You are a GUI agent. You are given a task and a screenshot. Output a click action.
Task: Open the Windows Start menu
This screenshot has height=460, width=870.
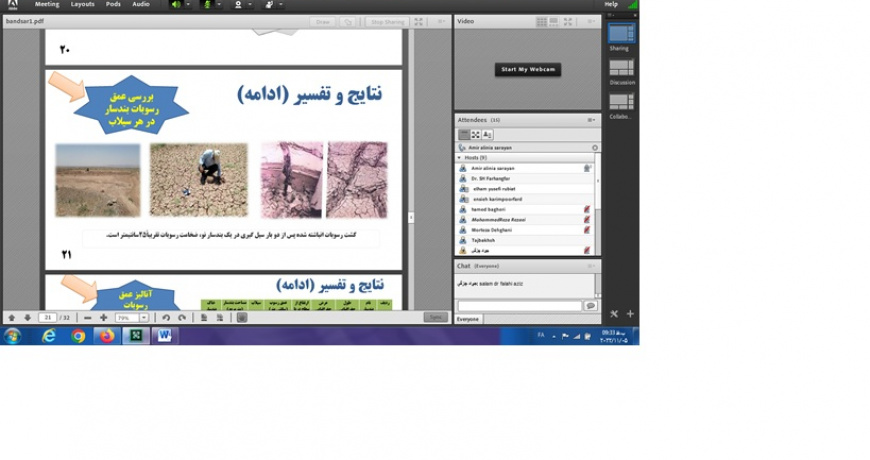(12, 336)
